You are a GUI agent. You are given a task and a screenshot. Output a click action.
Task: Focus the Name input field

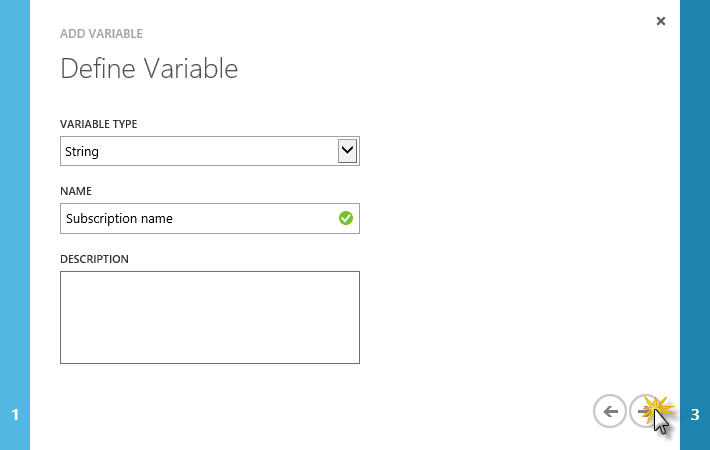[200, 218]
